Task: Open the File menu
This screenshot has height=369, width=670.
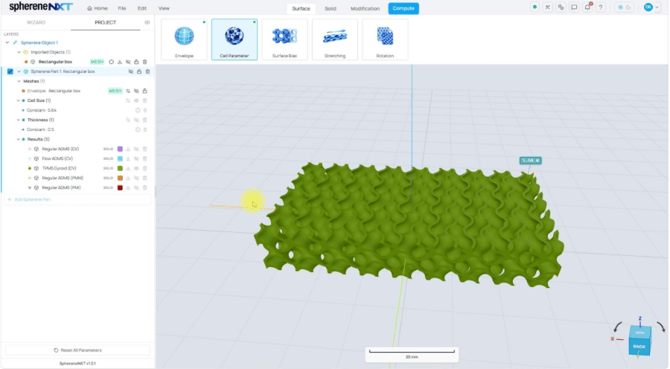Action: coord(122,8)
